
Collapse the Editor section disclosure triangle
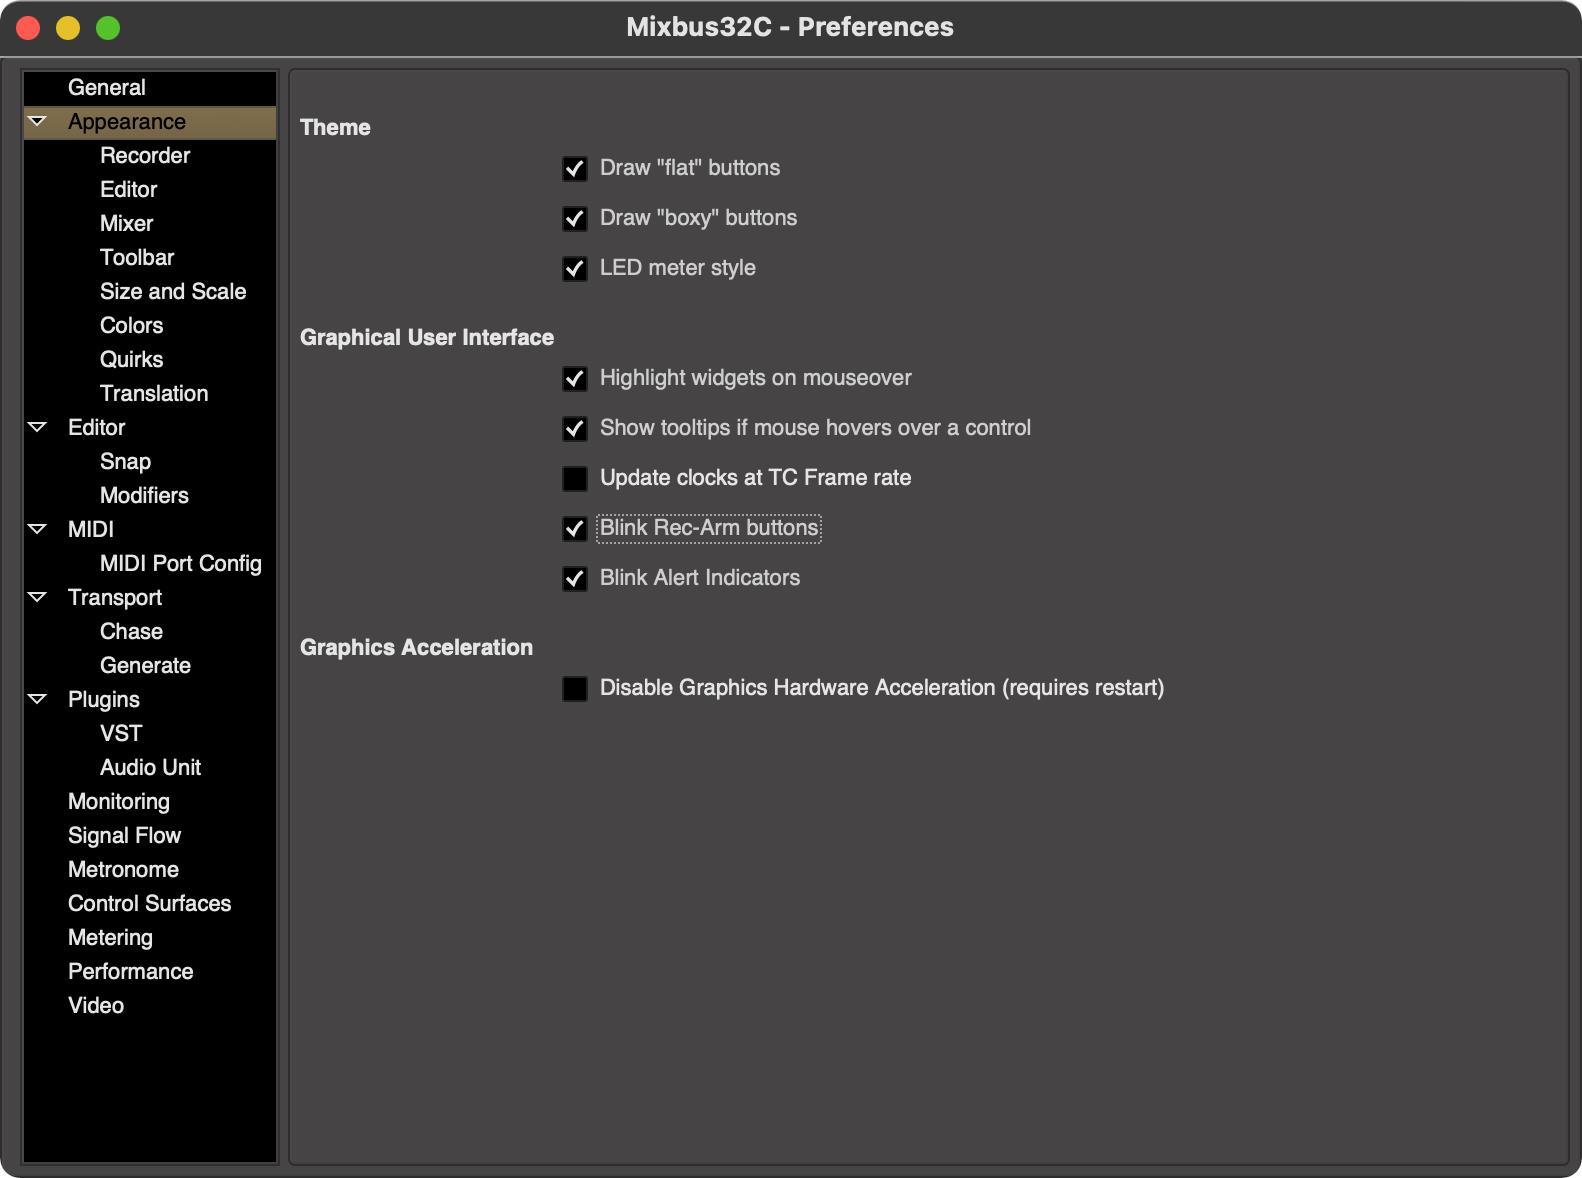(x=38, y=427)
